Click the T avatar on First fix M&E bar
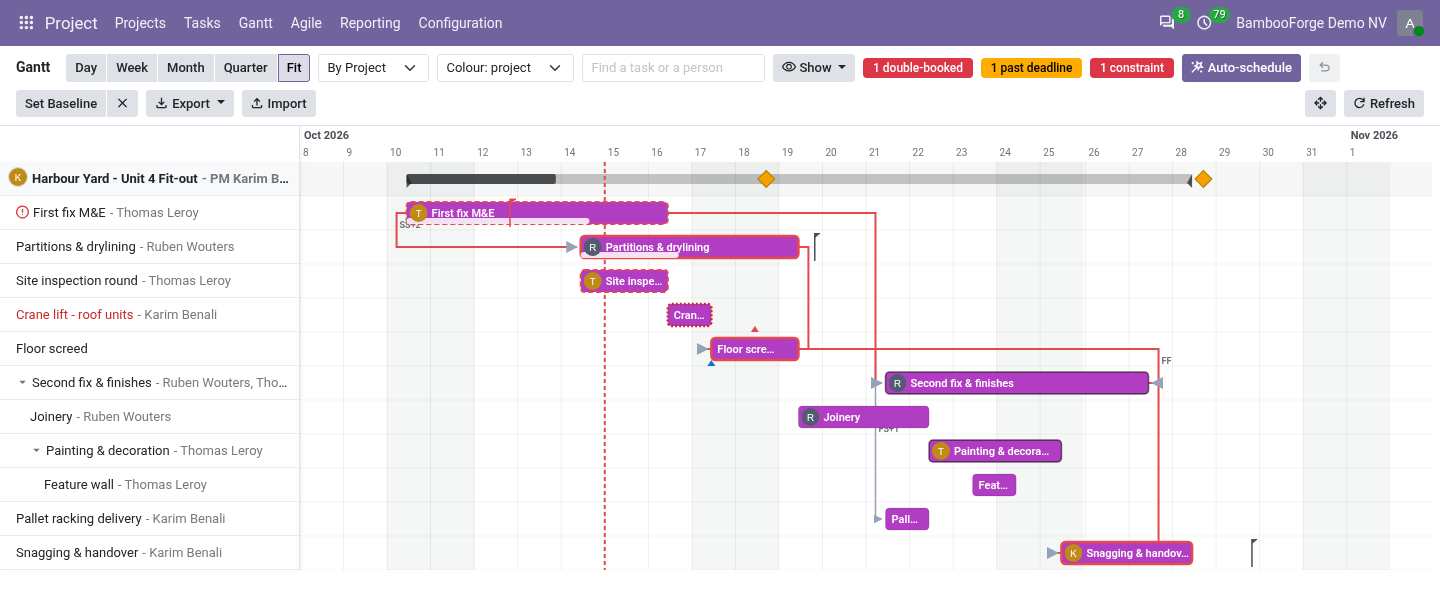The height and width of the screenshot is (594, 1440). [x=419, y=213]
